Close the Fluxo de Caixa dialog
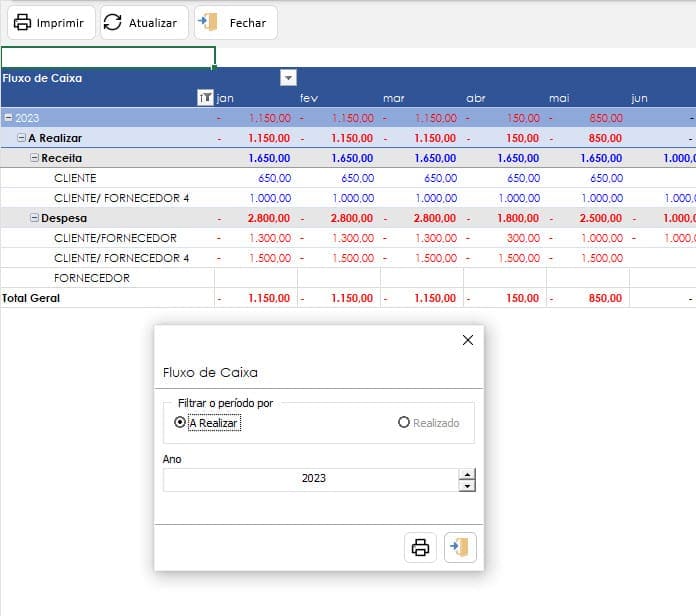The height and width of the screenshot is (616, 696). [x=467, y=340]
